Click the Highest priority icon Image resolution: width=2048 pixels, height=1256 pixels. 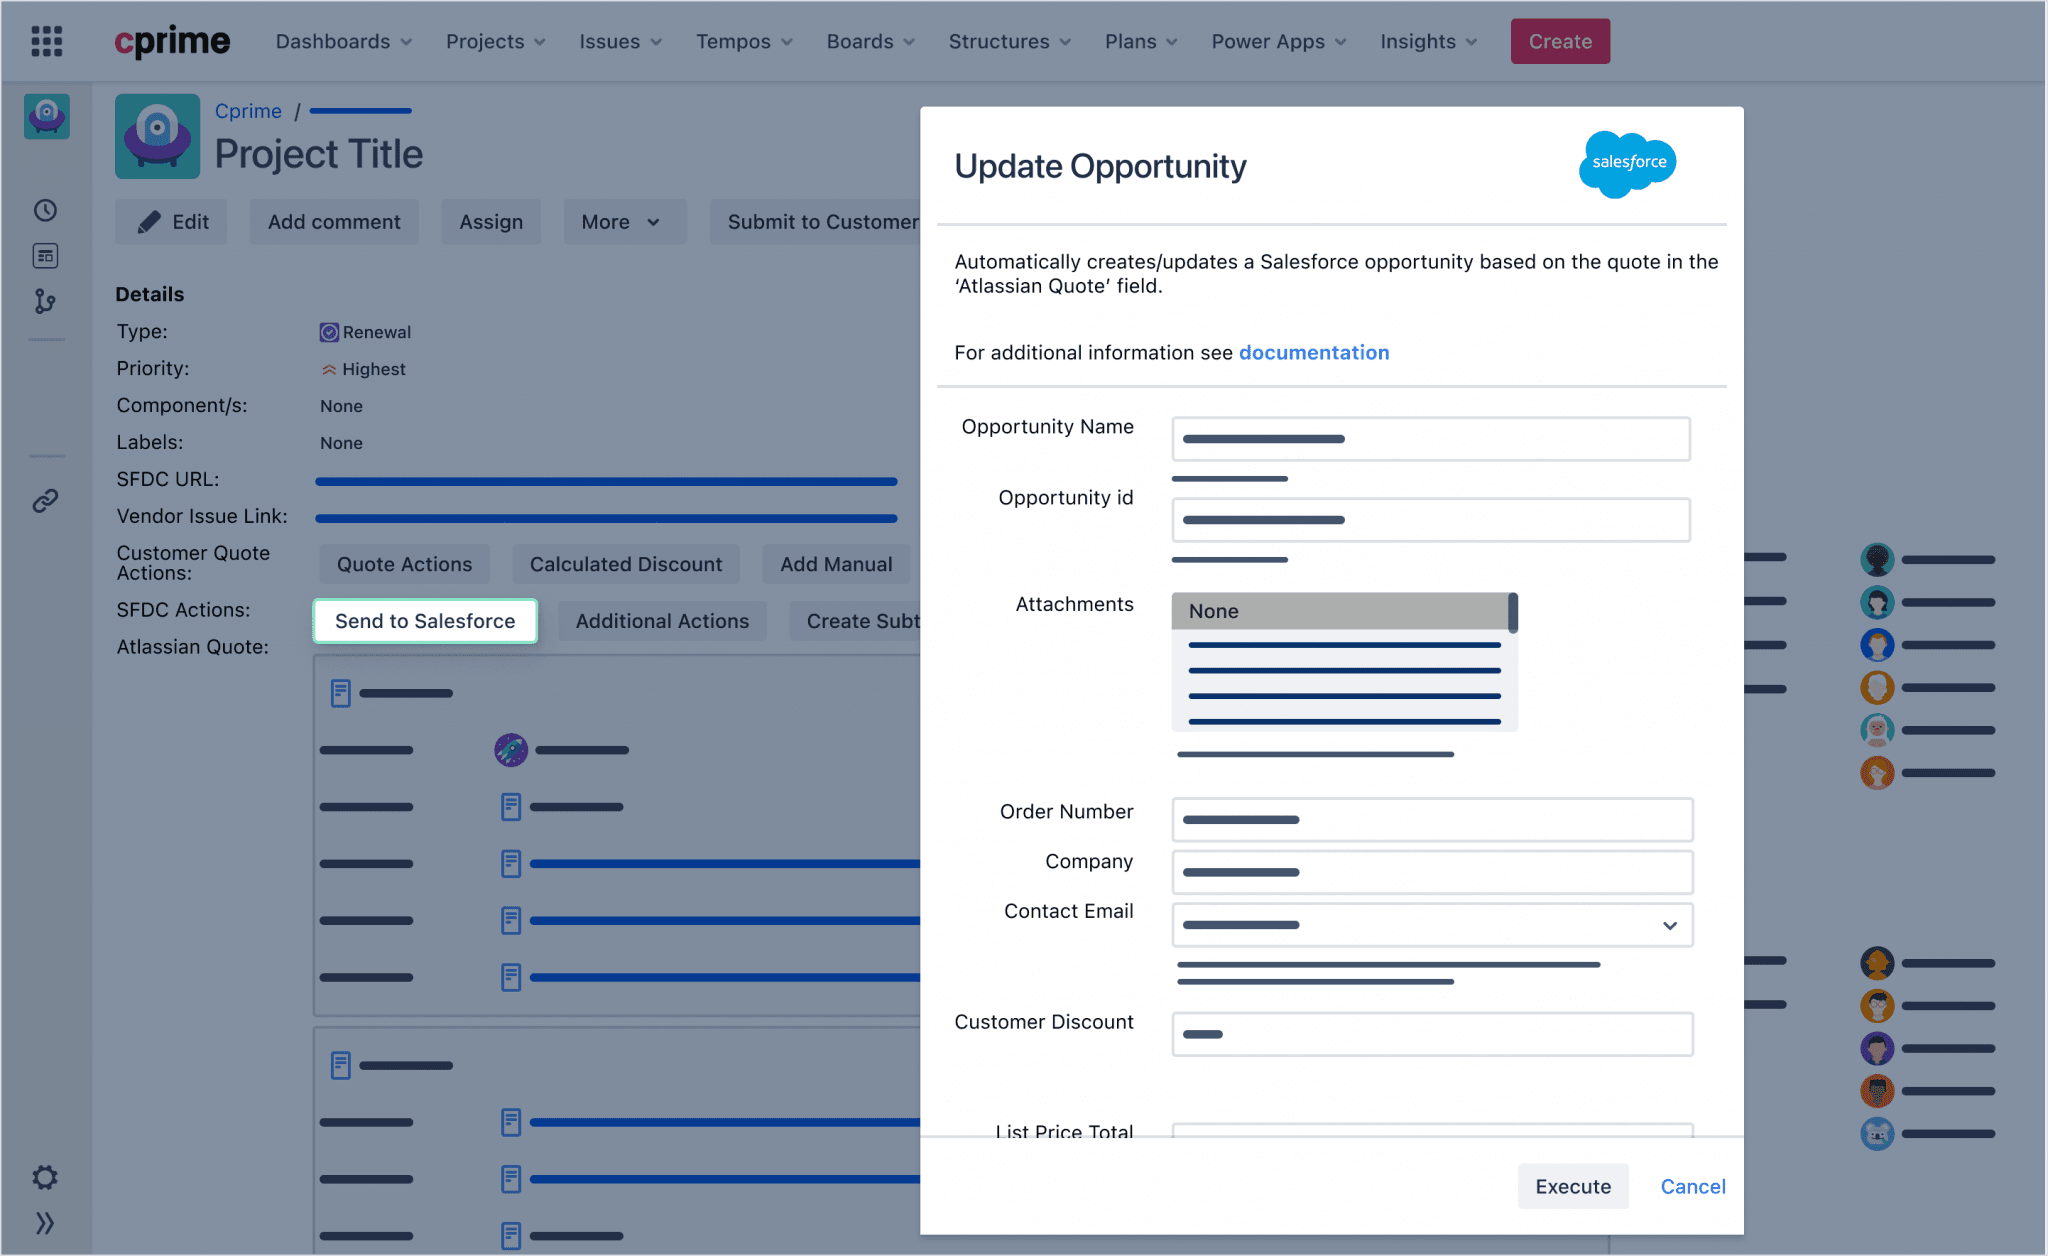pyautogui.click(x=329, y=369)
